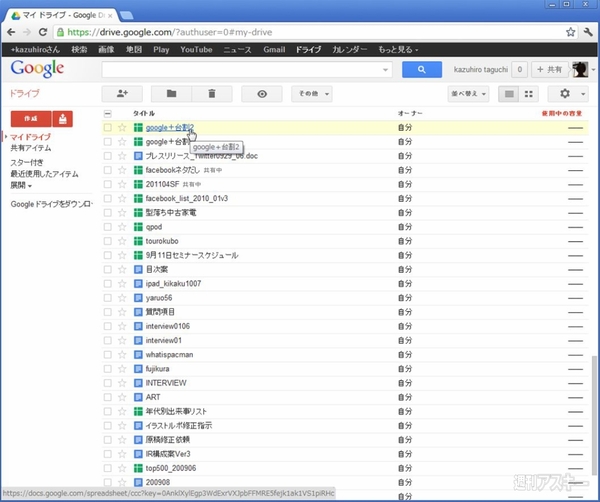The image size is (600, 502).
Task: Open 検索 in the Google bar
Action: 79,50
